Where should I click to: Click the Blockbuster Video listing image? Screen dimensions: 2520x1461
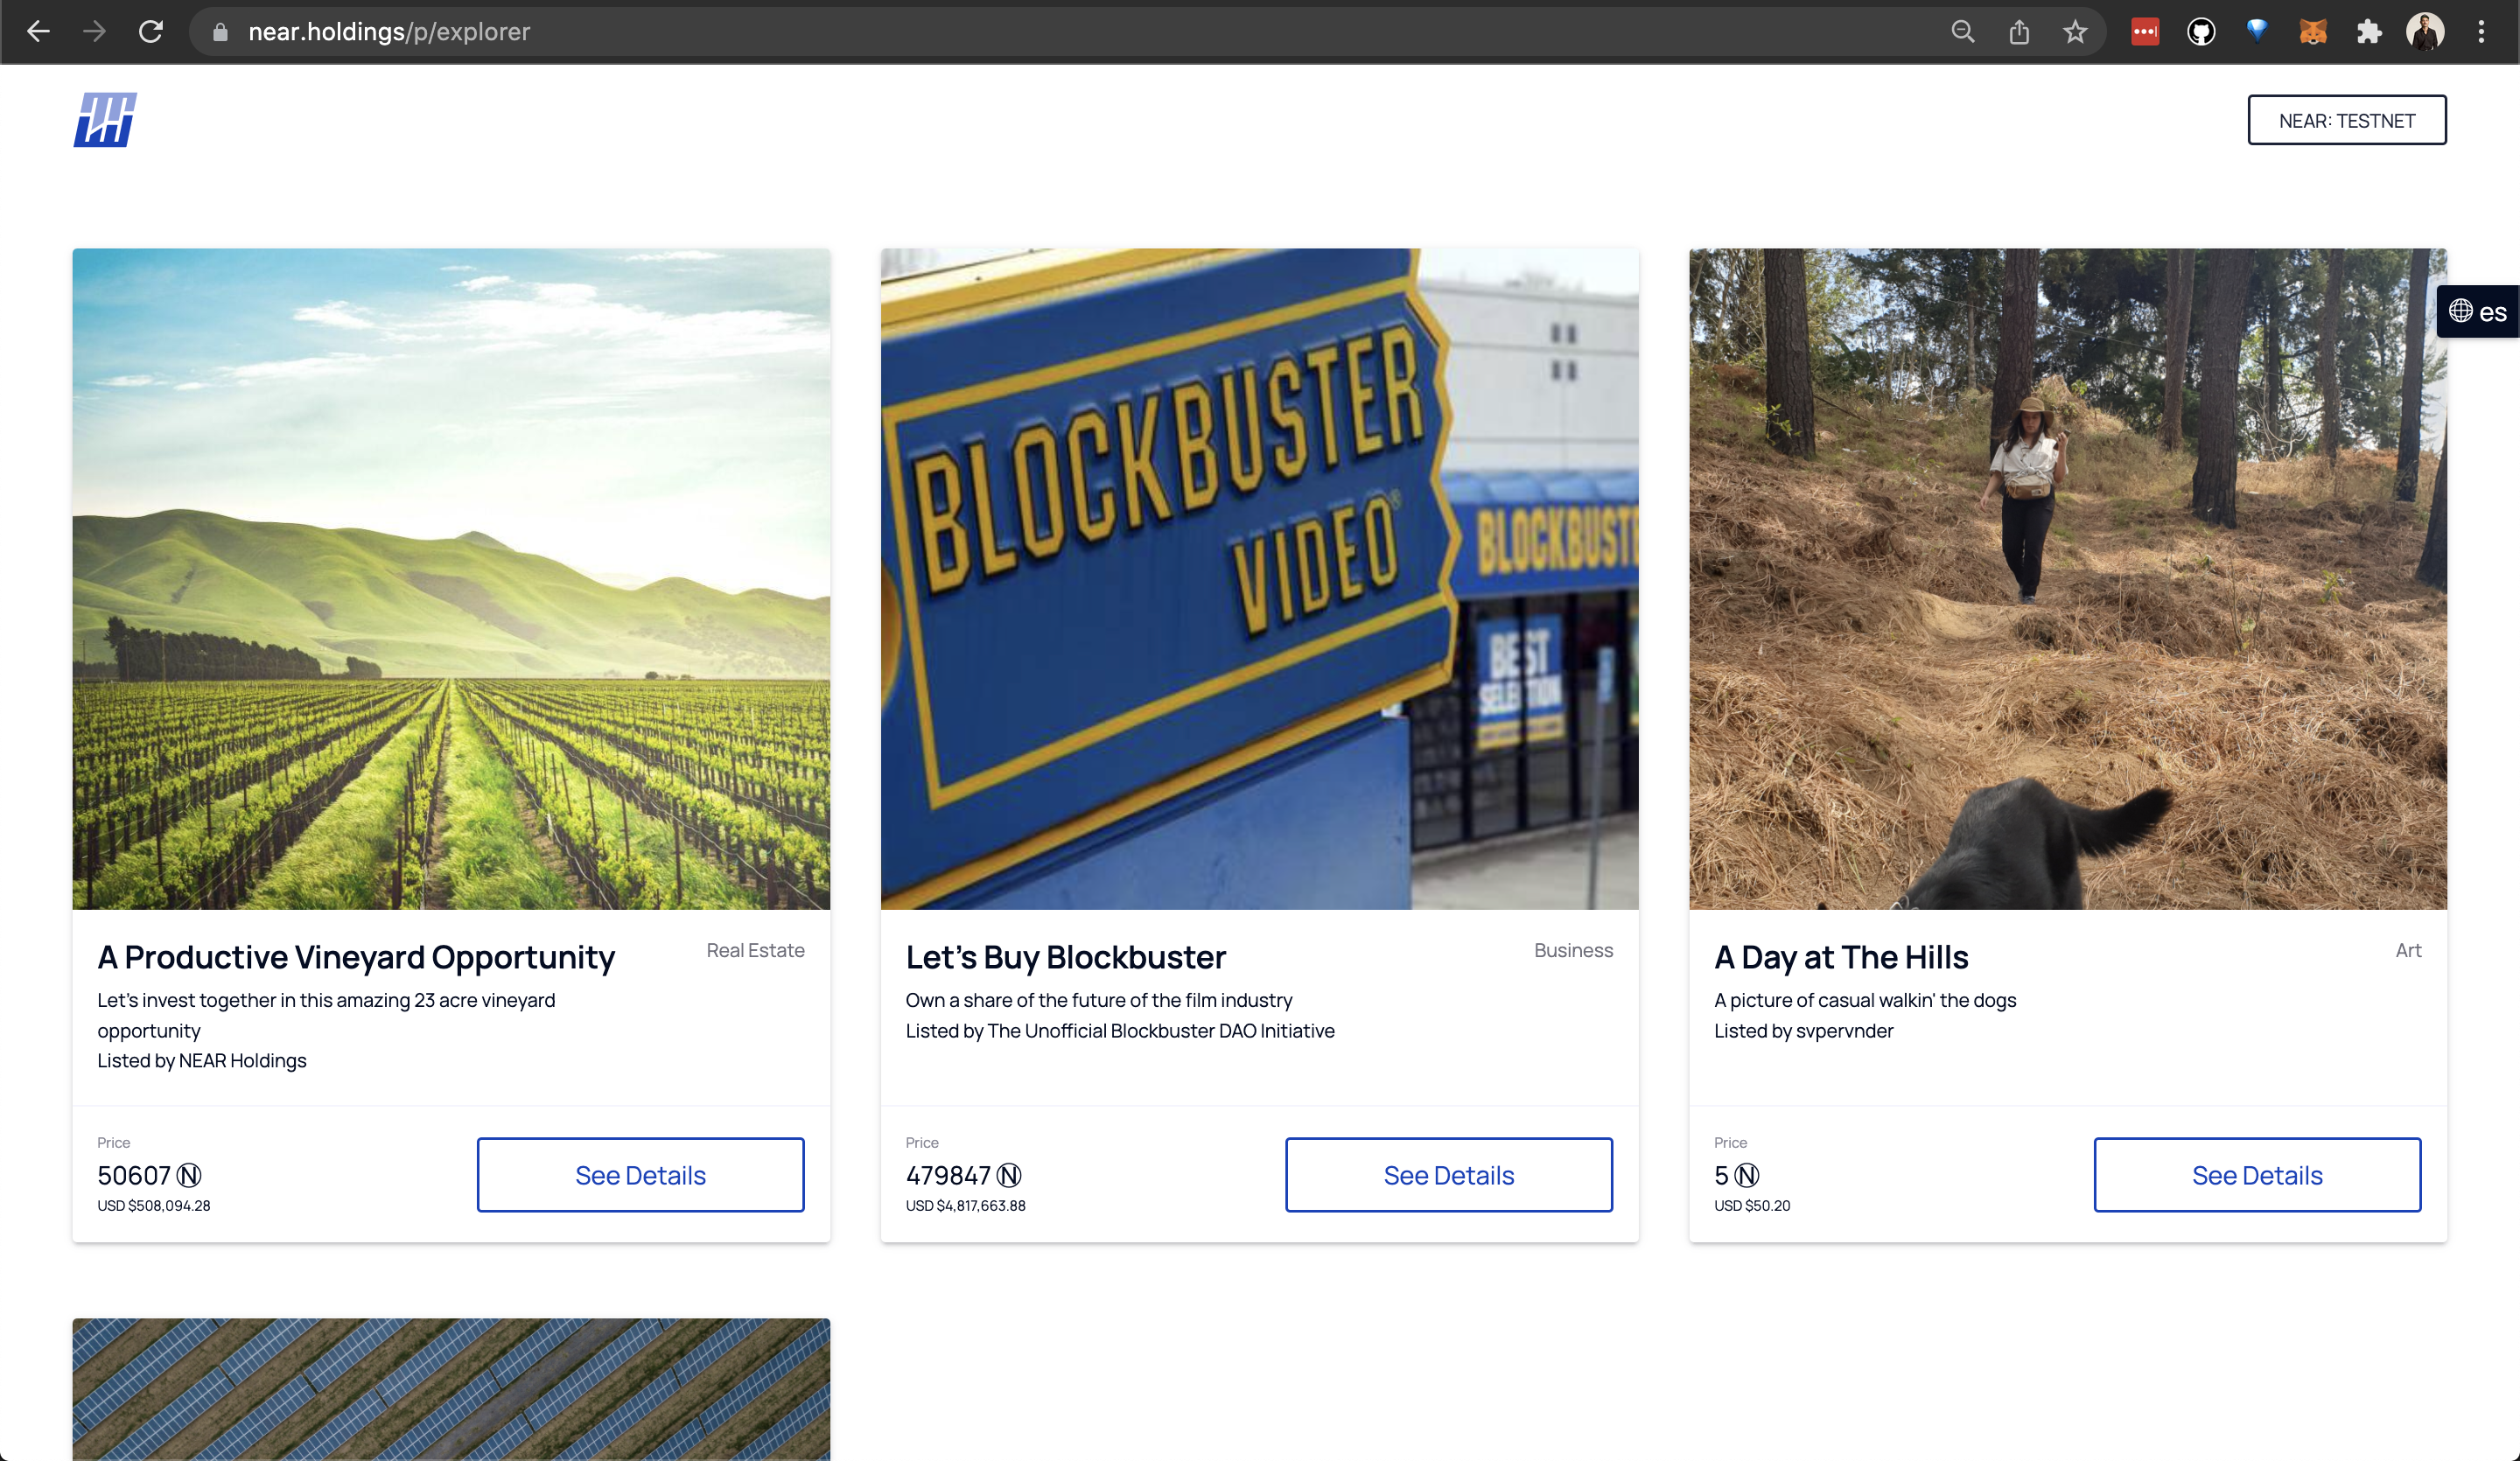pyautogui.click(x=1259, y=578)
